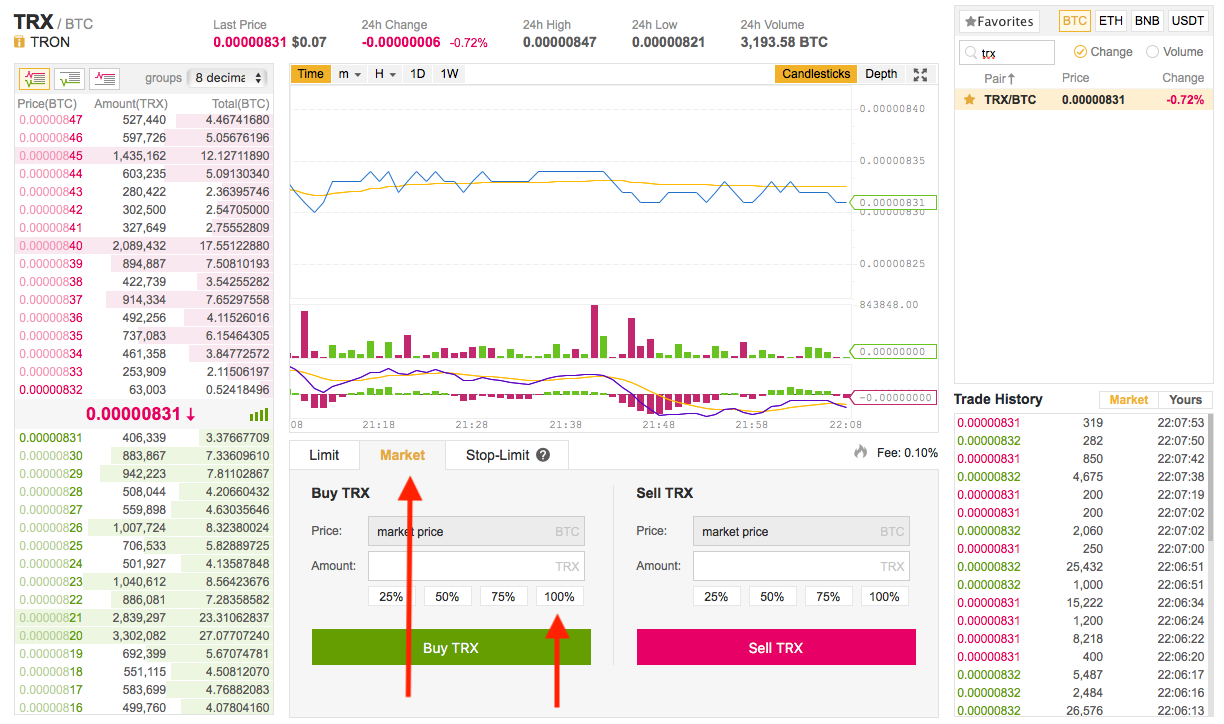The width and height of the screenshot is (1224, 724).
Task: Set buy amount to 25%
Action: point(391,596)
